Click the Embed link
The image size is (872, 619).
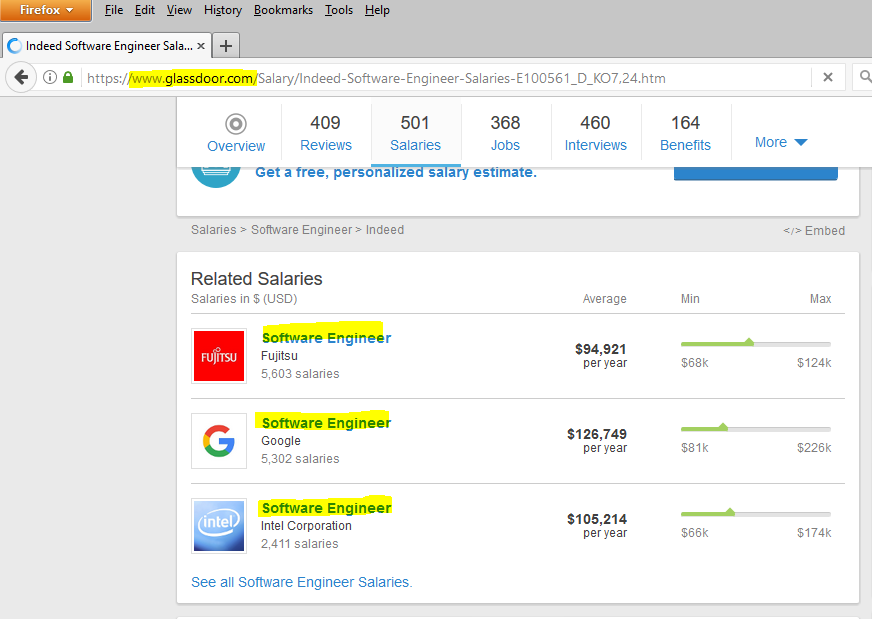tap(814, 230)
